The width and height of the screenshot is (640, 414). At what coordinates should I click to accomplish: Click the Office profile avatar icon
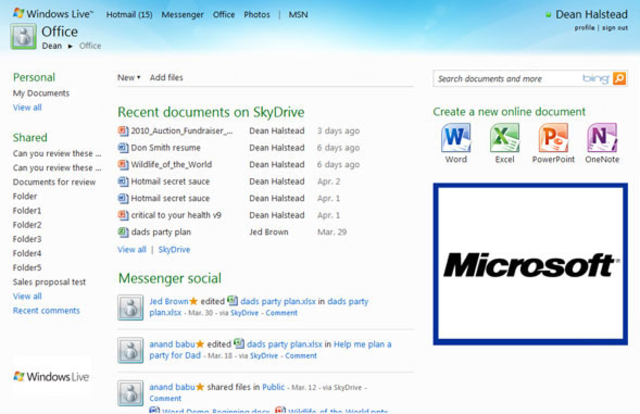tap(23, 36)
